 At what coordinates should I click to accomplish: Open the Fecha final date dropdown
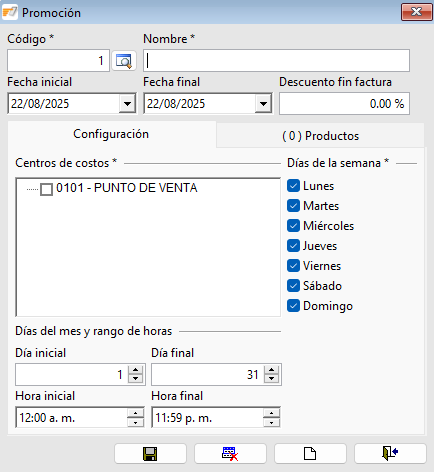[x=263, y=104]
